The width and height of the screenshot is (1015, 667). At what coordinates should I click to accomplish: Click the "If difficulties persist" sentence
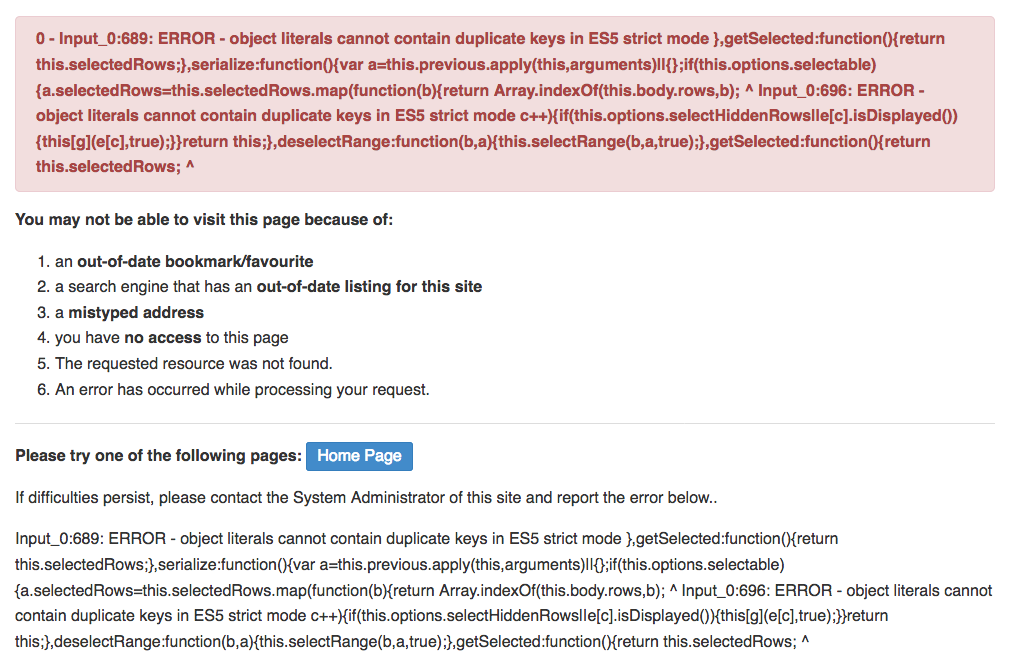tap(366, 497)
